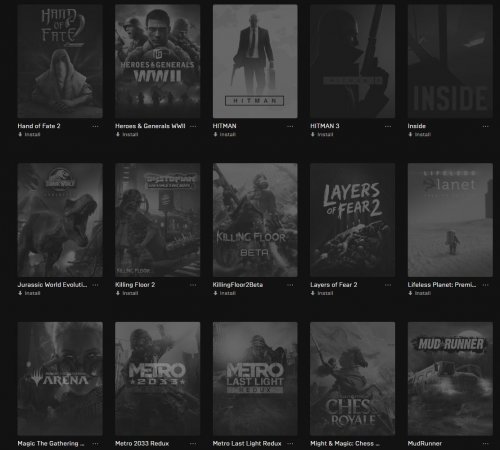The height and width of the screenshot is (450, 500).
Task: Click the Might & Magic: Chess title
Action: pyautogui.click(x=345, y=443)
